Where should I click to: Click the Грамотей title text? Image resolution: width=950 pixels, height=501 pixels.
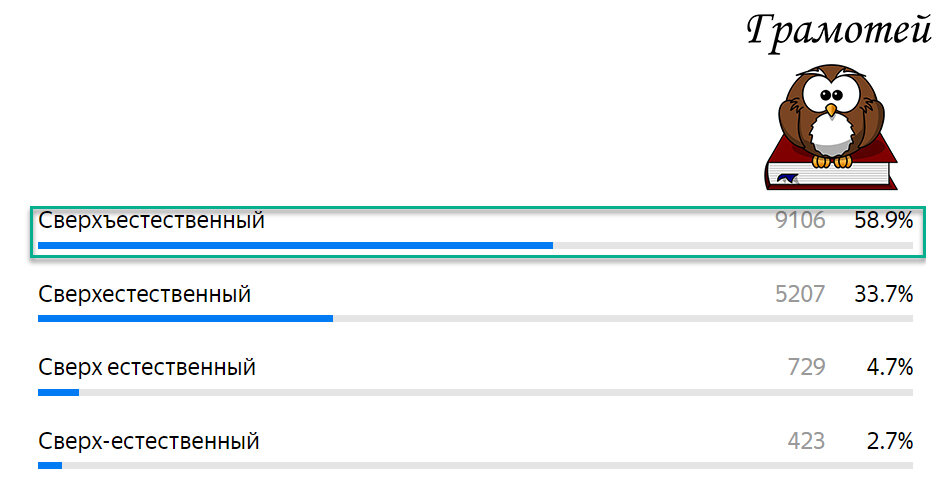coord(838,32)
